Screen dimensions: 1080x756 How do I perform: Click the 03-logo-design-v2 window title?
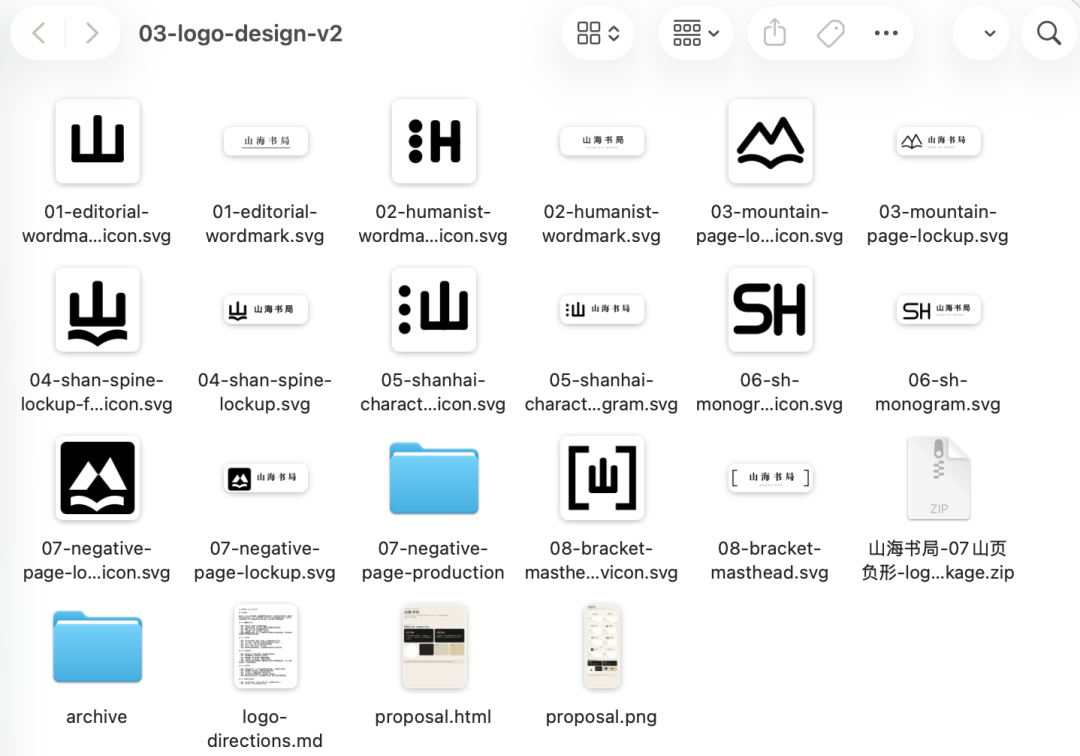click(240, 33)
